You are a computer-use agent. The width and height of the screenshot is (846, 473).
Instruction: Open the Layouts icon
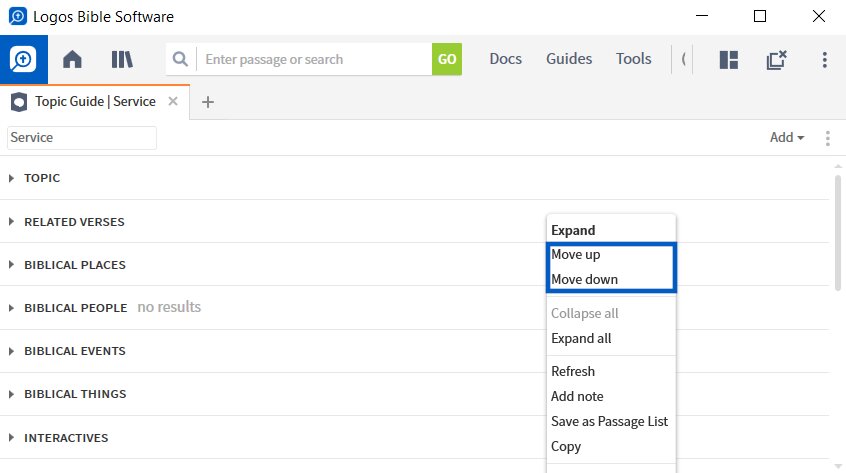click(x=729, y=59)
